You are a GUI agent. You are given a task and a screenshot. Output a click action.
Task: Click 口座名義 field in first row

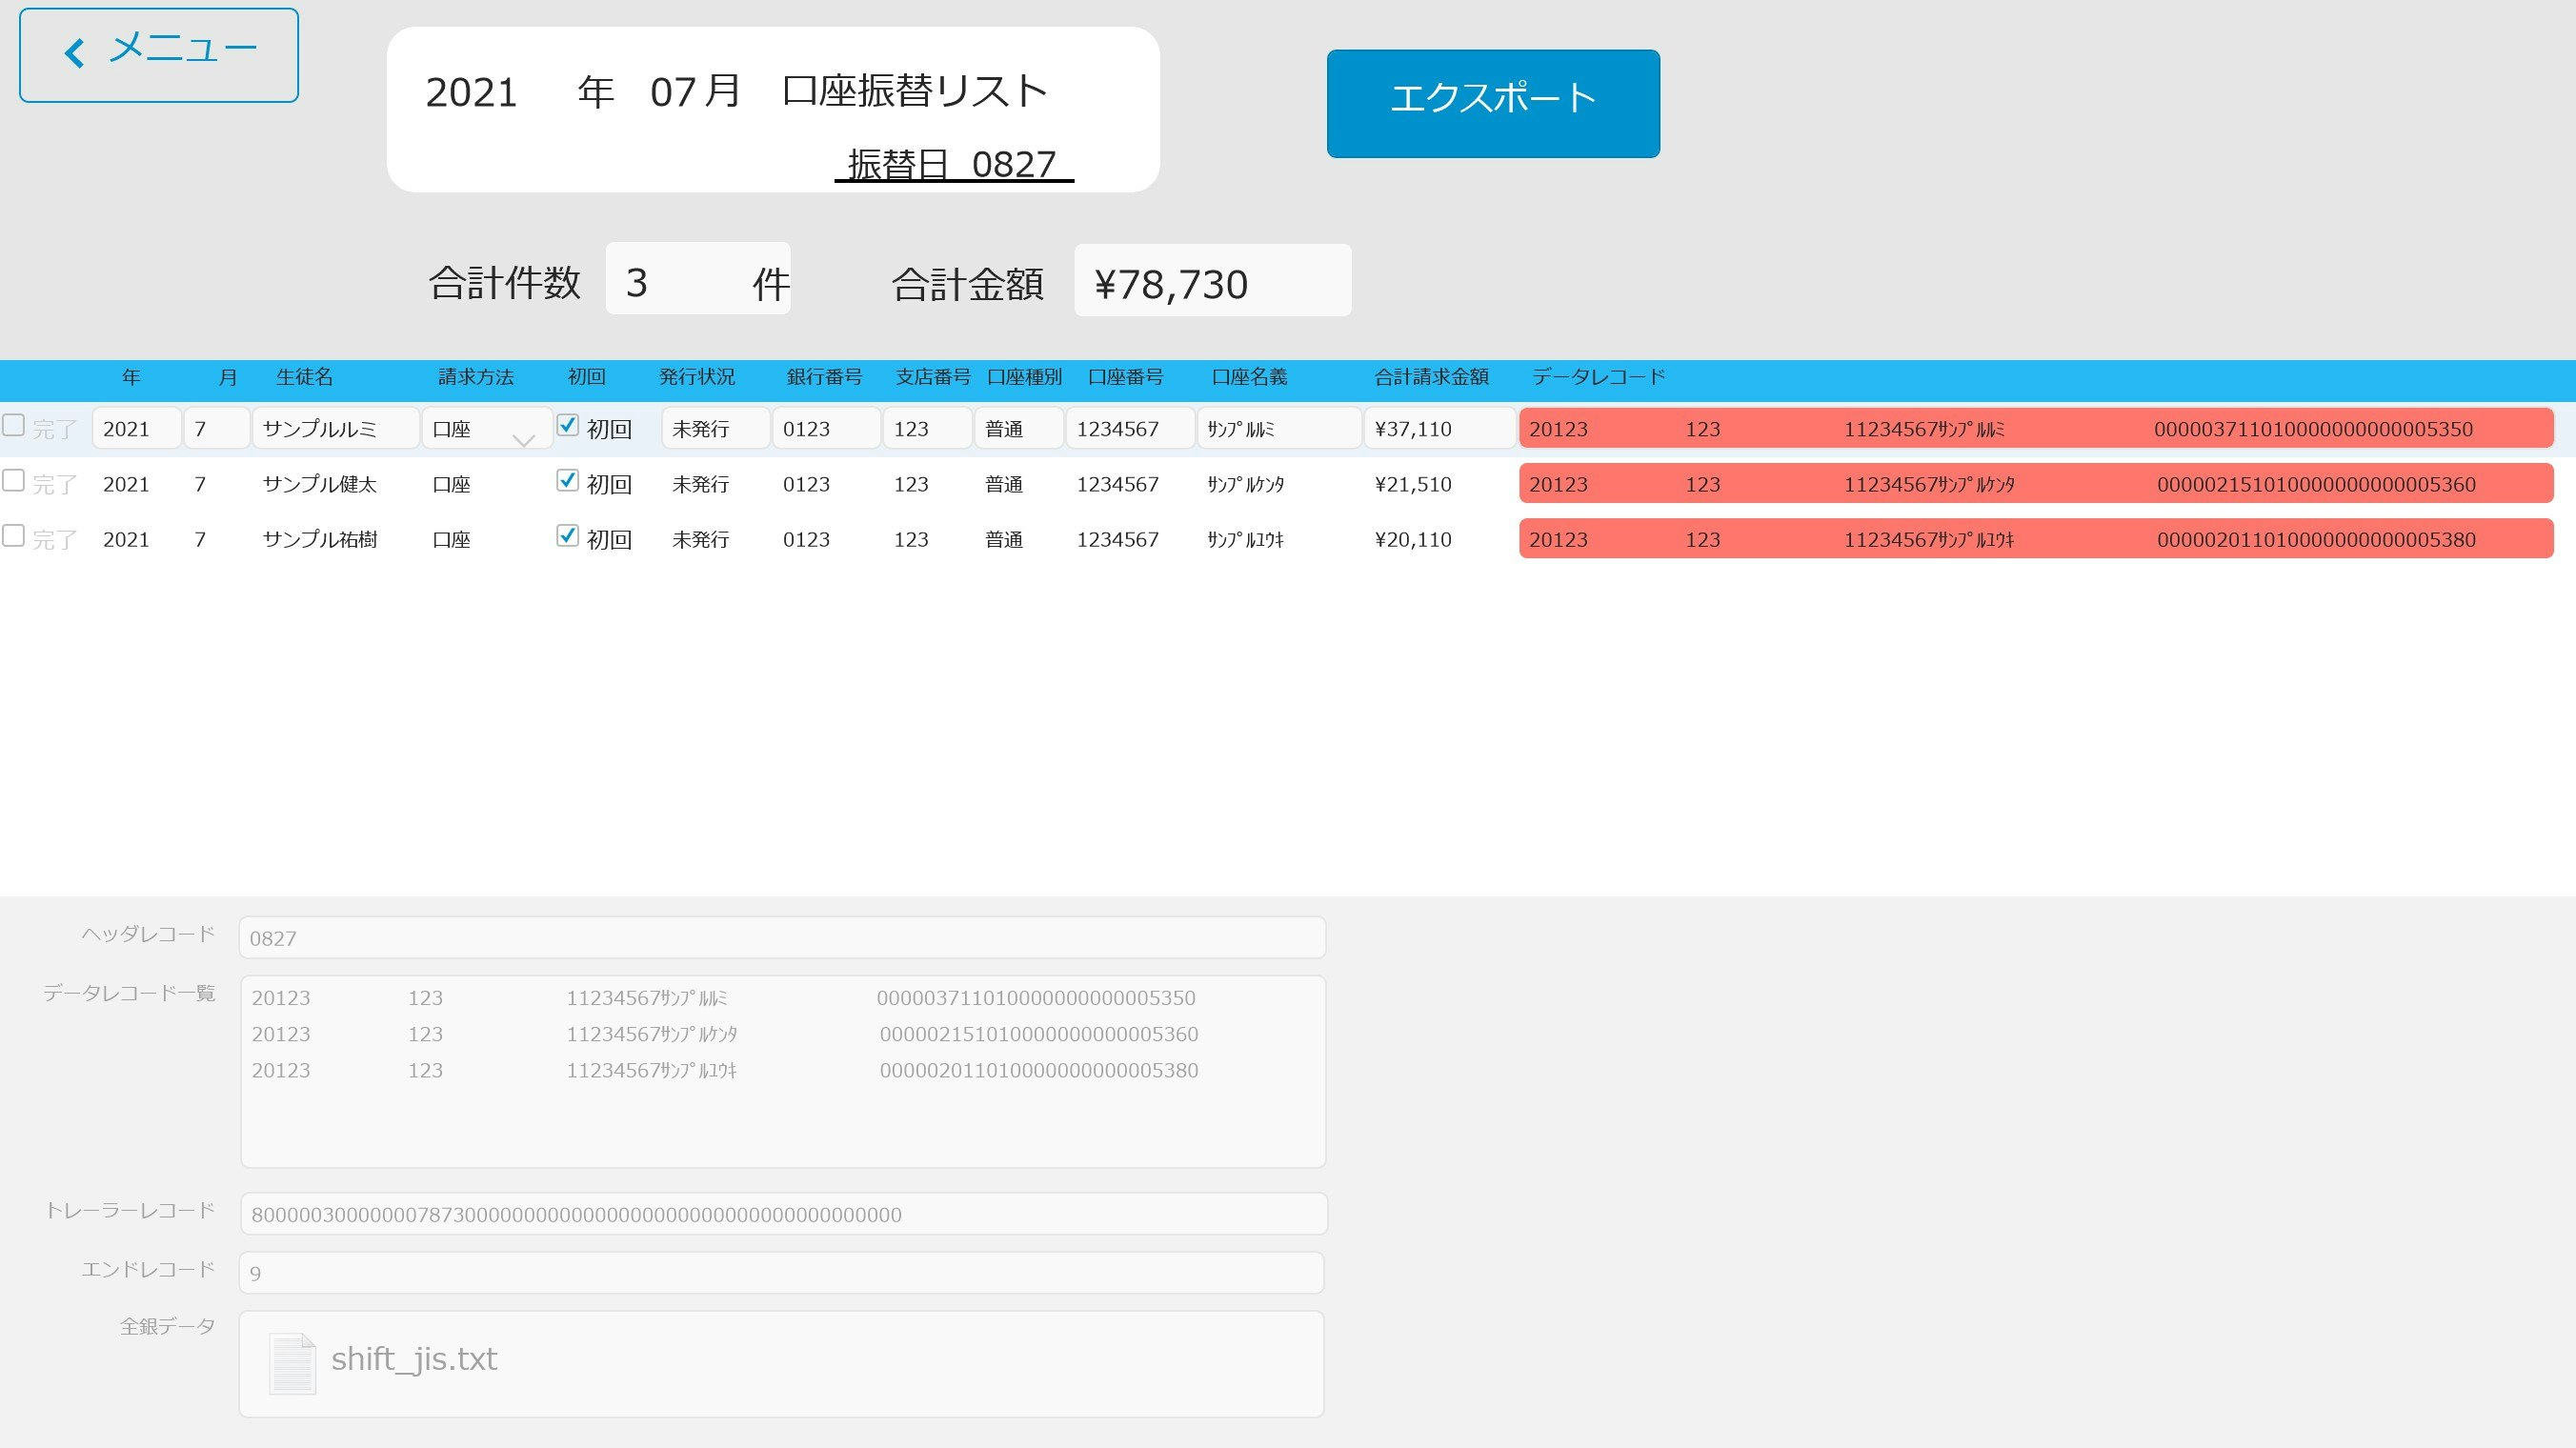1278,429
